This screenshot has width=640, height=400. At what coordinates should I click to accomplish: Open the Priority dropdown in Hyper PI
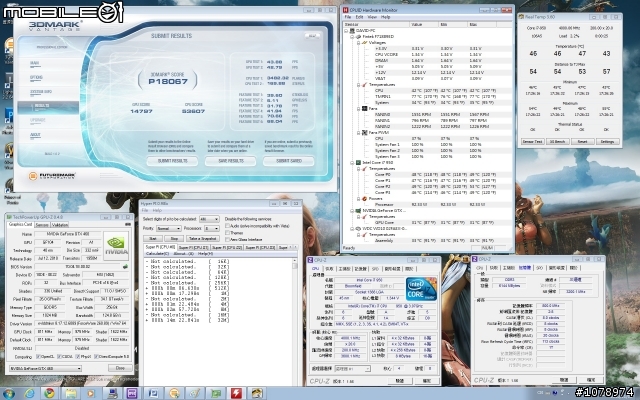coord(169,229)
